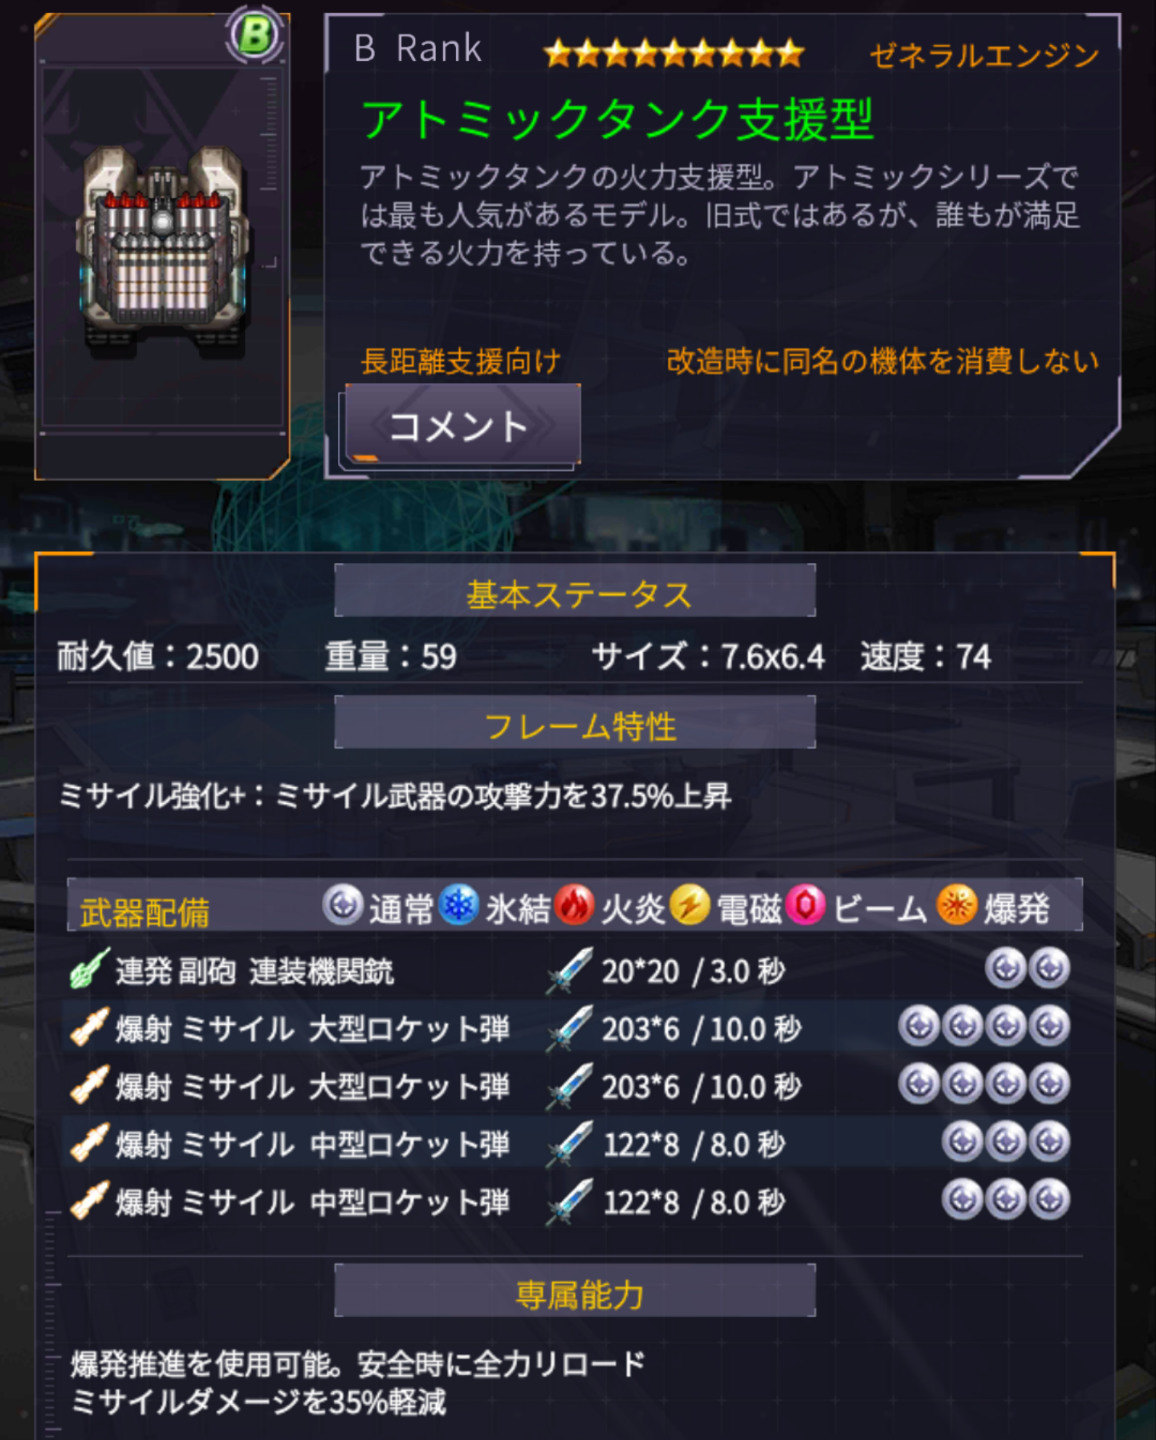Image resolution: width=1156 pixels, height=1440 pixels.
Task: Click the 火炎 flame element icon
Action: 574,905
